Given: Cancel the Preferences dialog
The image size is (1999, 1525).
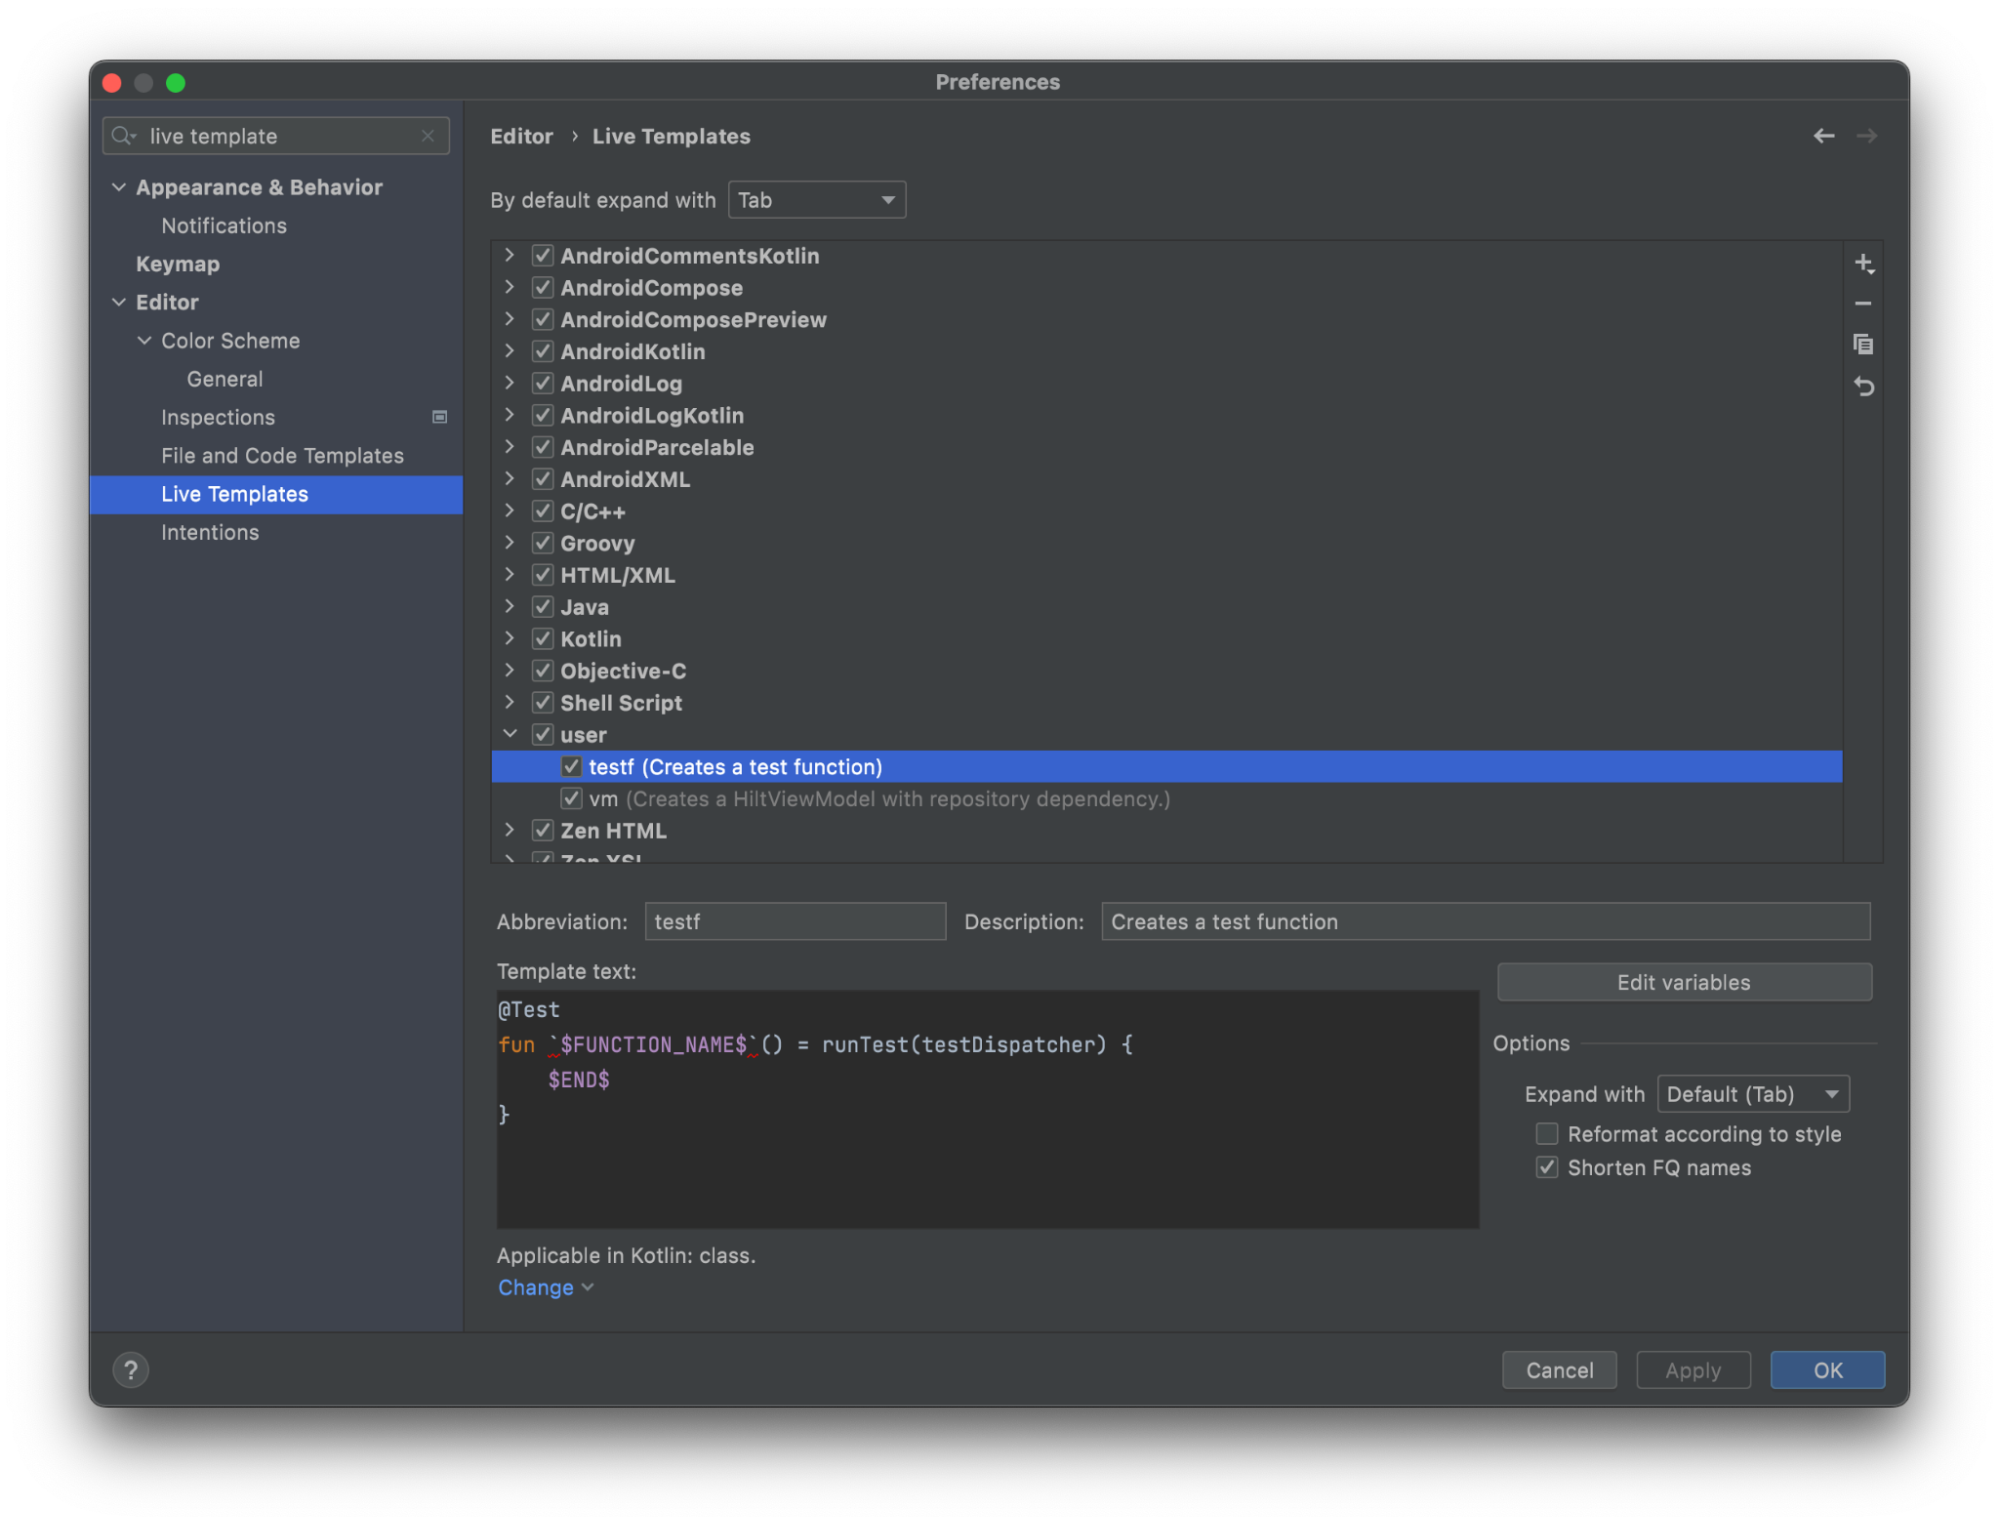Looking at the screenshot, I should pos(1559,1370).
